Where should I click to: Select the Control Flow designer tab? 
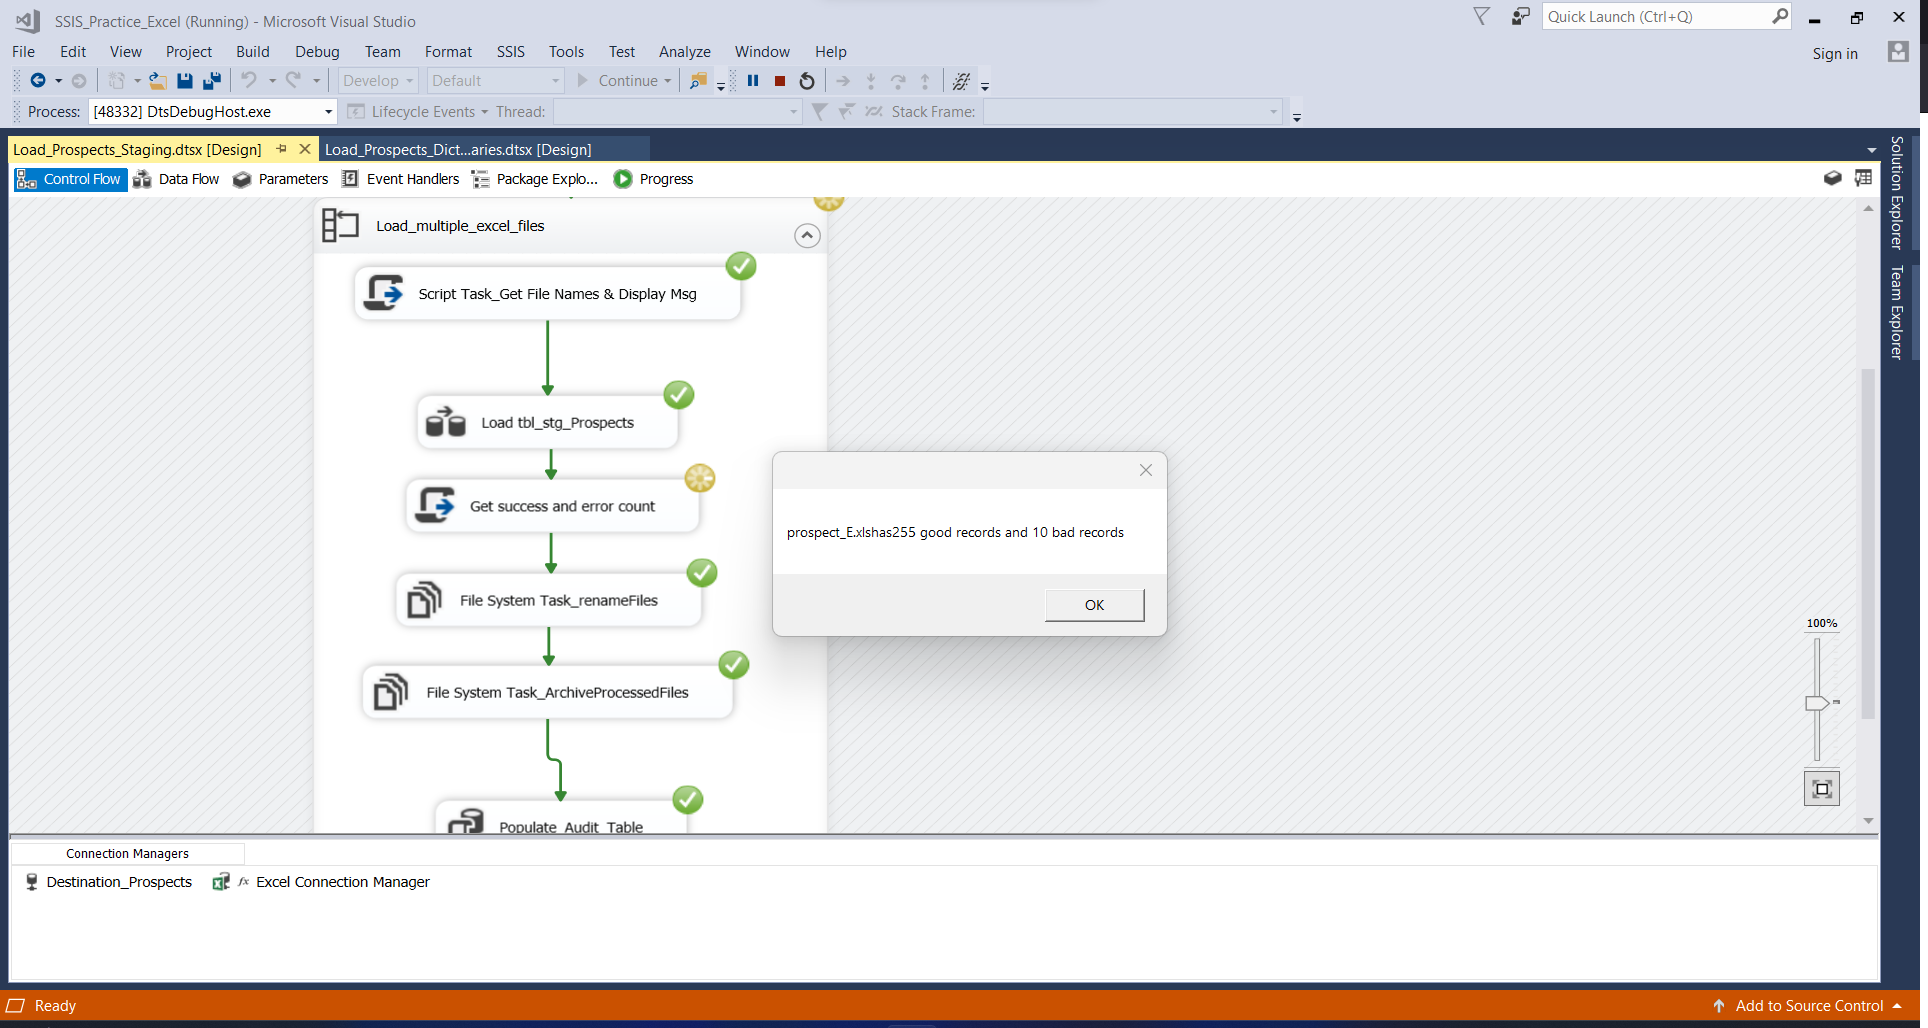click(x=69, y=179)
